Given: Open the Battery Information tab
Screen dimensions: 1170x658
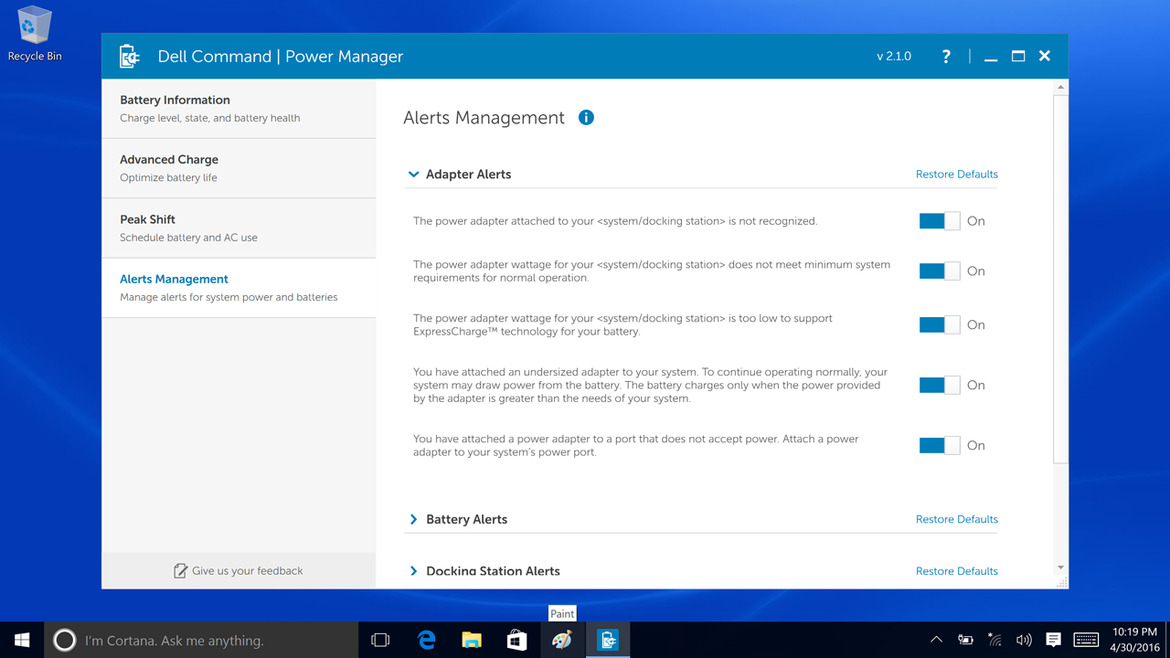Looking at the screenshot, I should click(239, 108).
